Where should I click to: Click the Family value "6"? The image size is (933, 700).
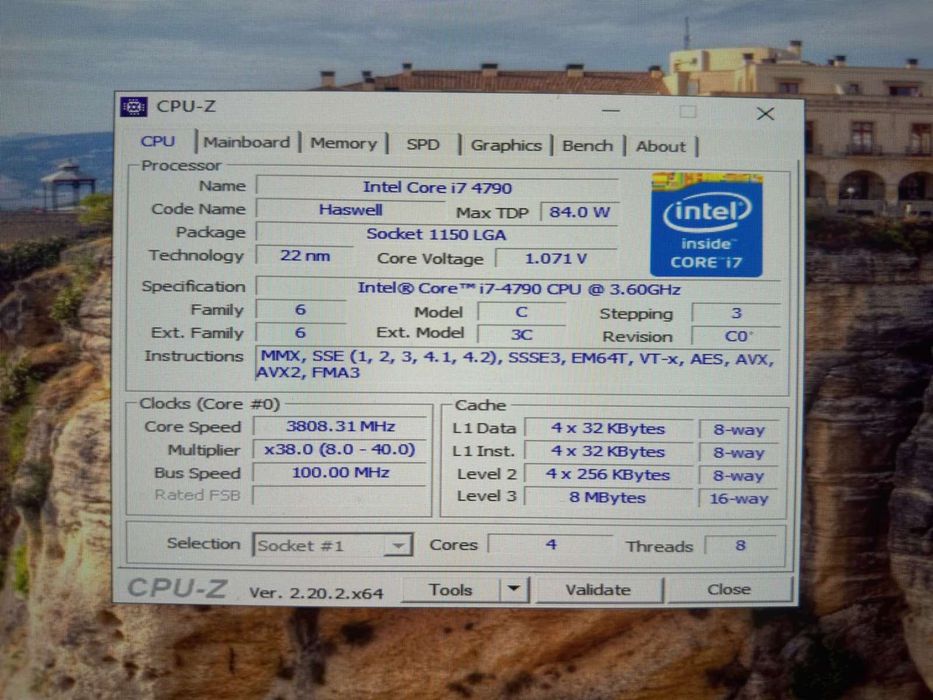coord(300,310)
